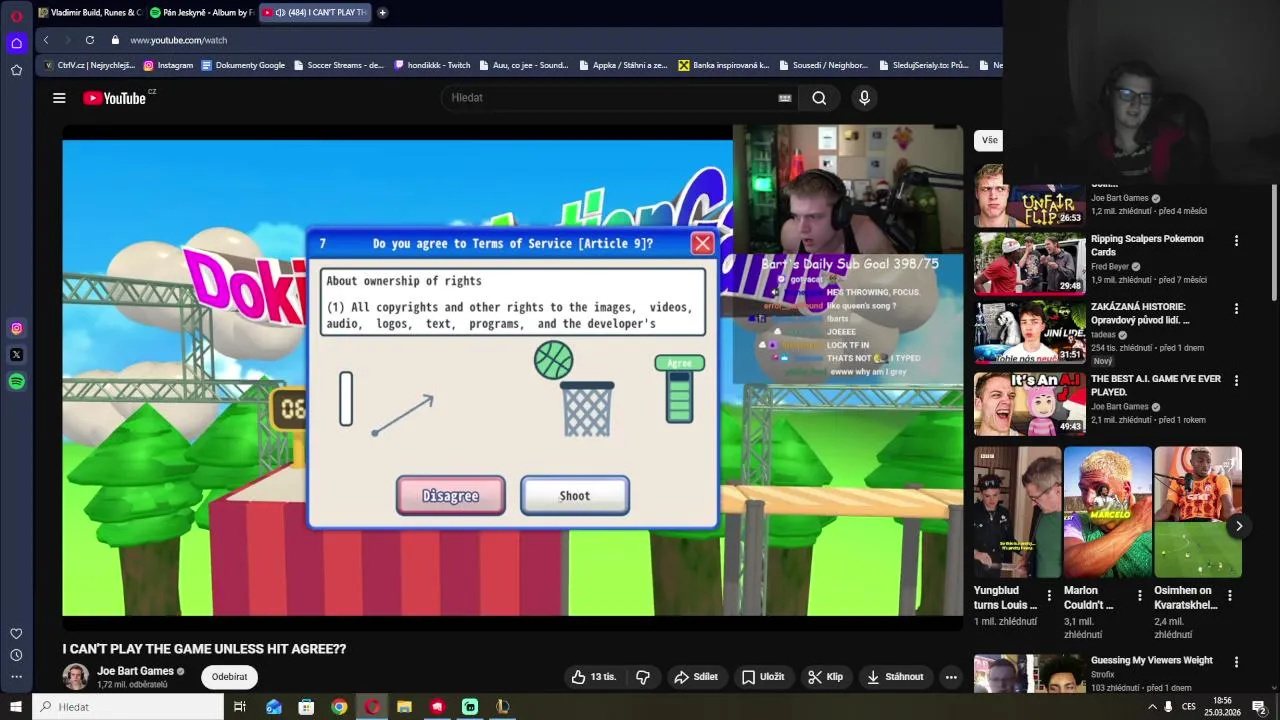Open options for Yungblud short

click(x=1049, y=595)
